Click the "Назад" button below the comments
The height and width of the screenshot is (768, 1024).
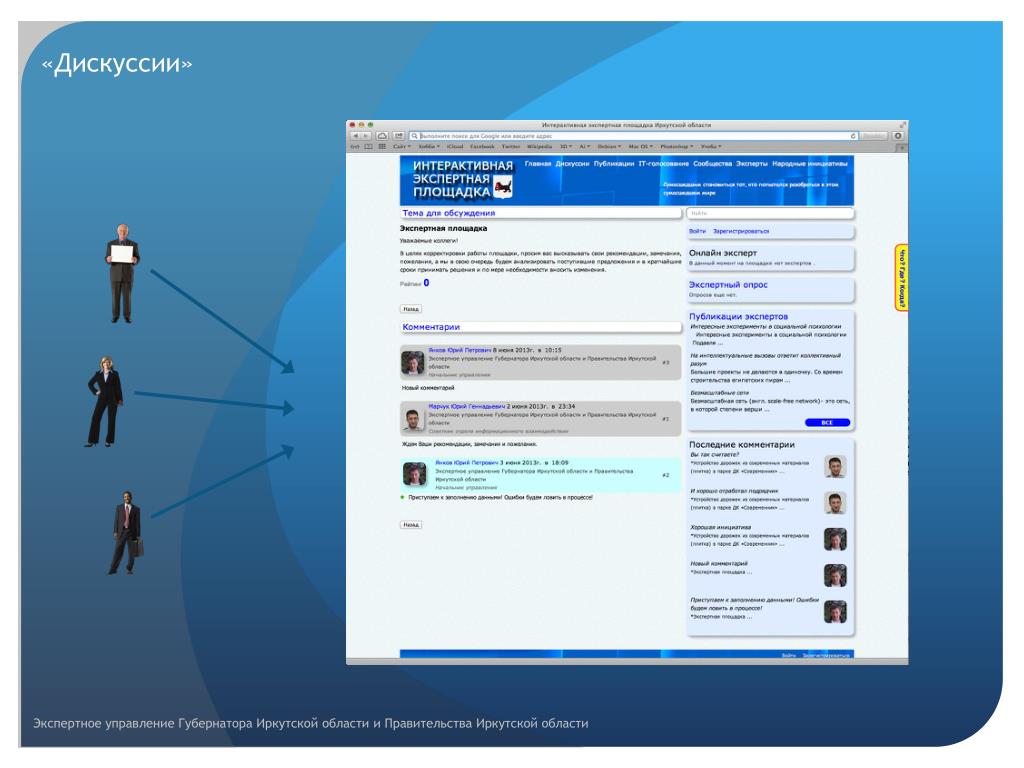coord(411,524)
